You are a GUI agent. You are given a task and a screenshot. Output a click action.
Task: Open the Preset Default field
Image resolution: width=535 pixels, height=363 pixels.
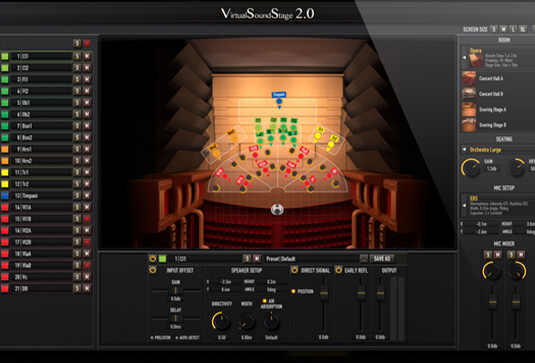click(311, 259)
